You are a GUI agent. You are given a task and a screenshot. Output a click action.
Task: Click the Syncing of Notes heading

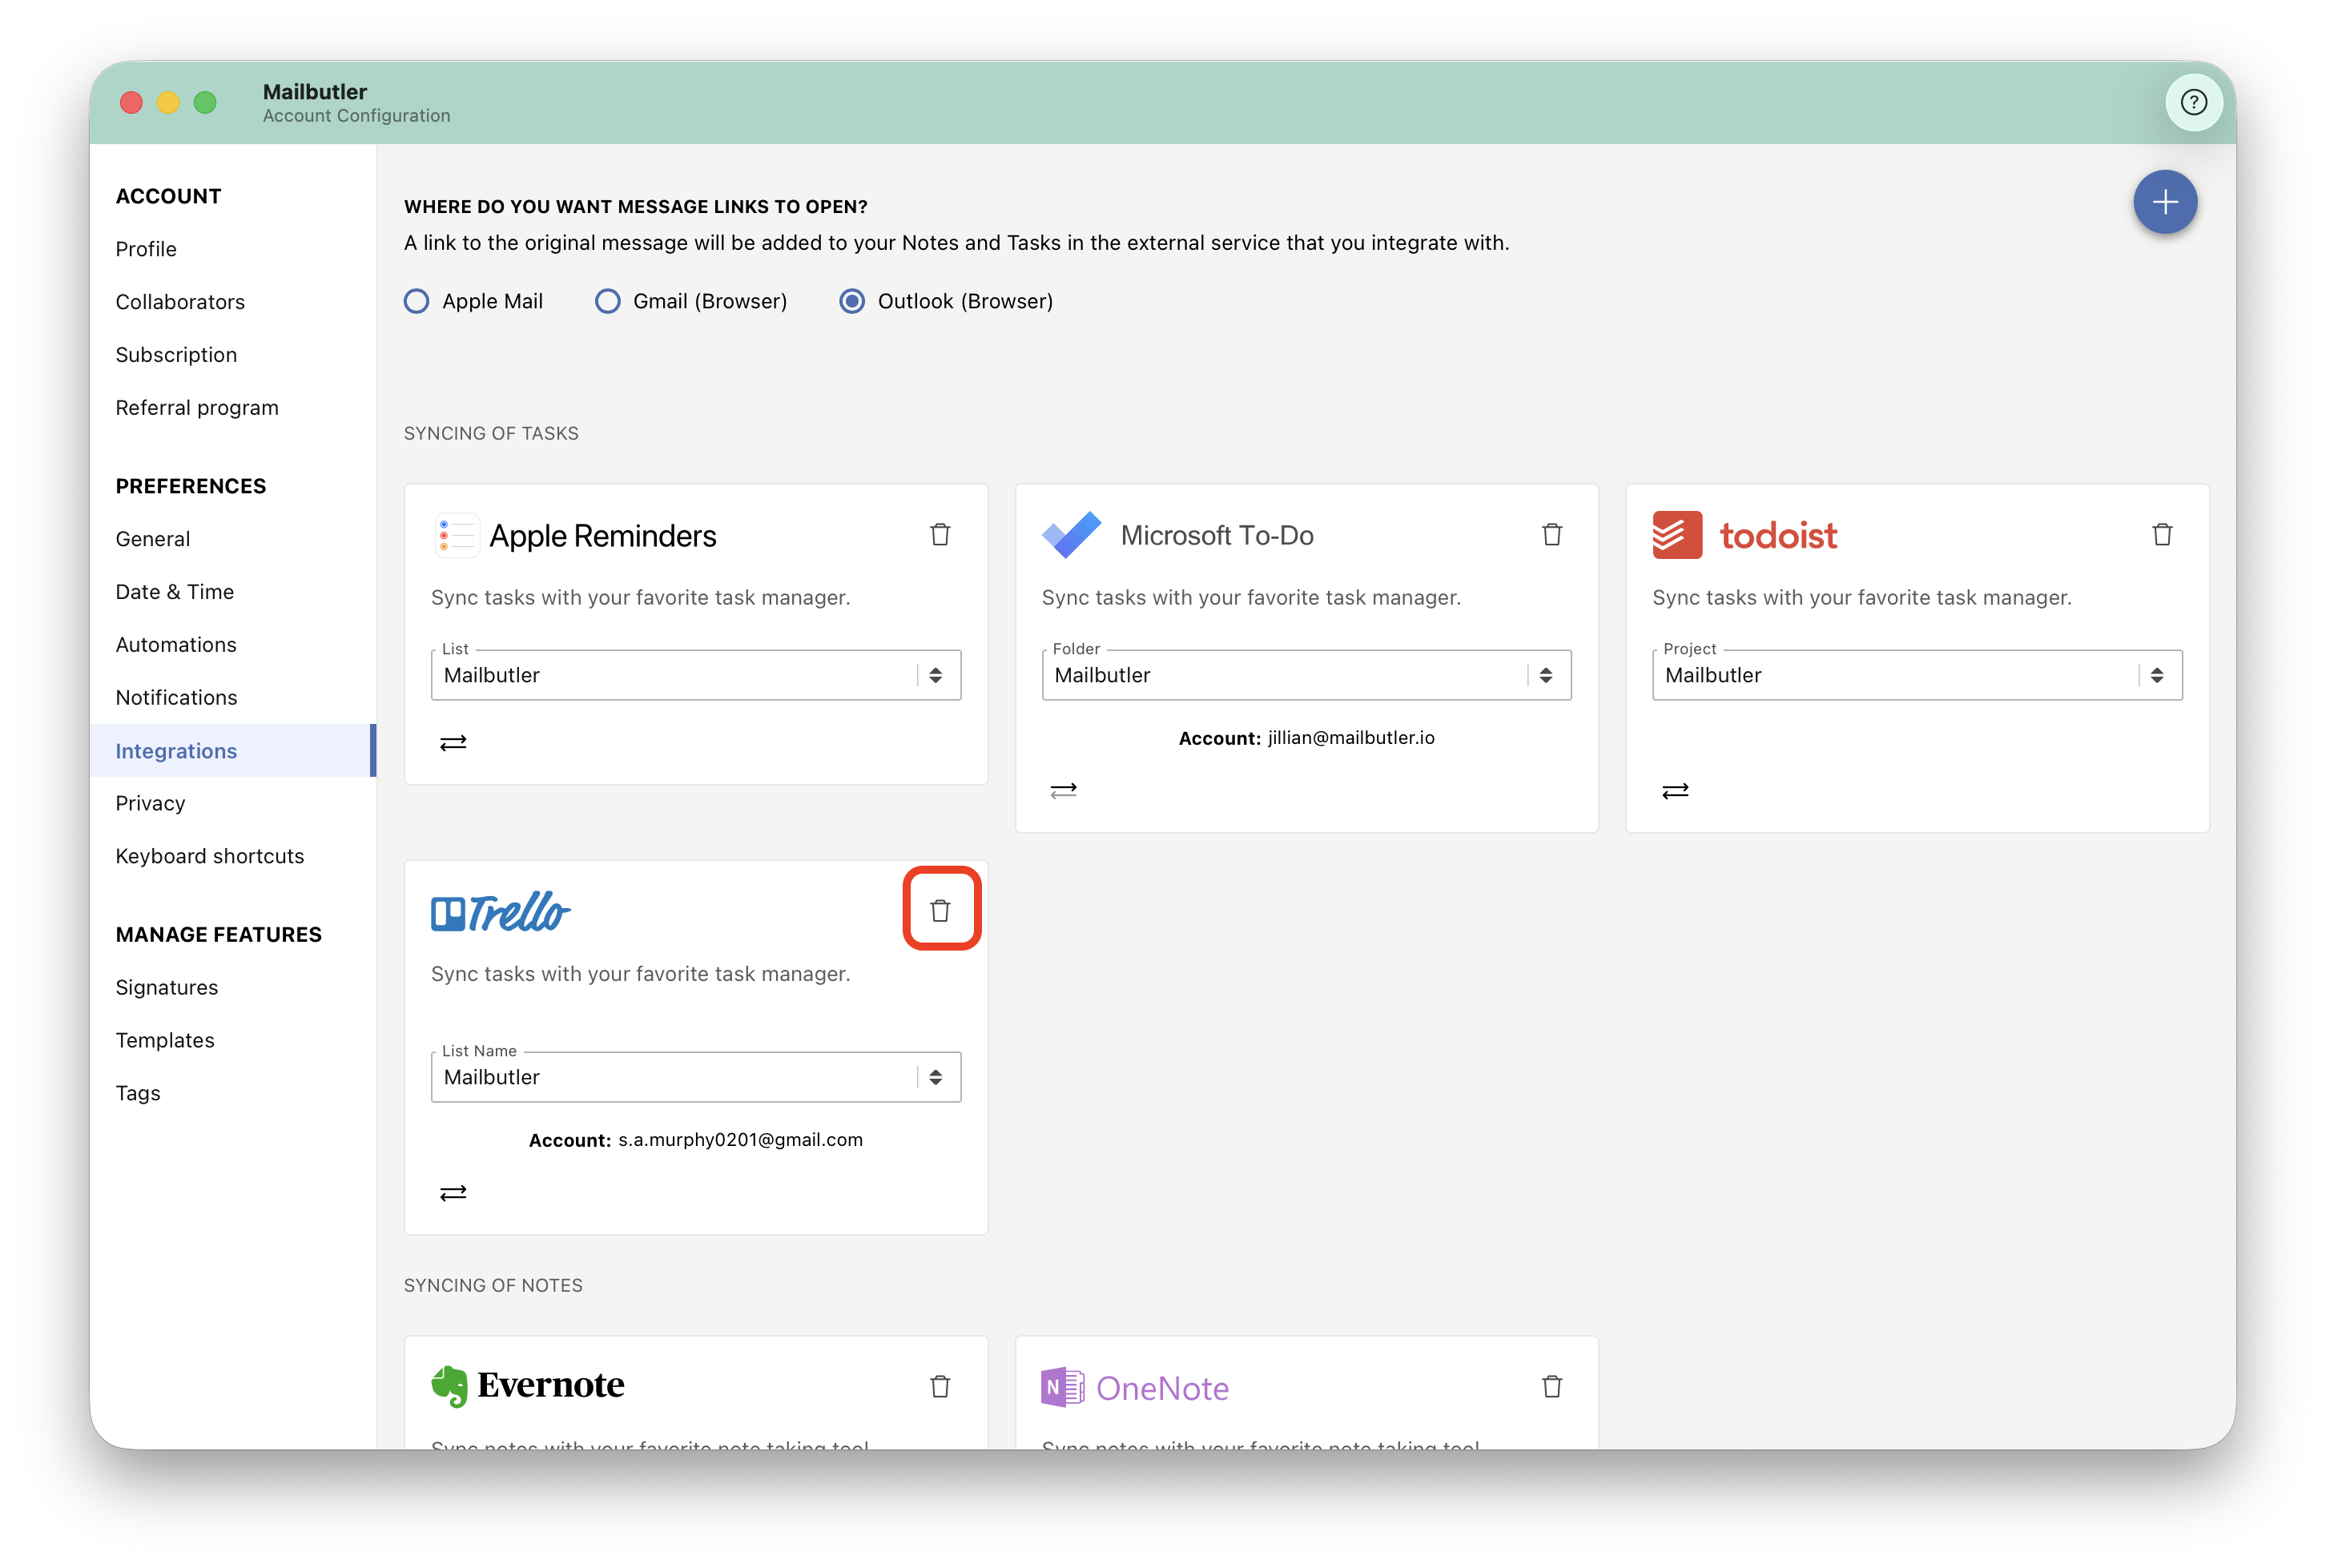[493, 1285]
